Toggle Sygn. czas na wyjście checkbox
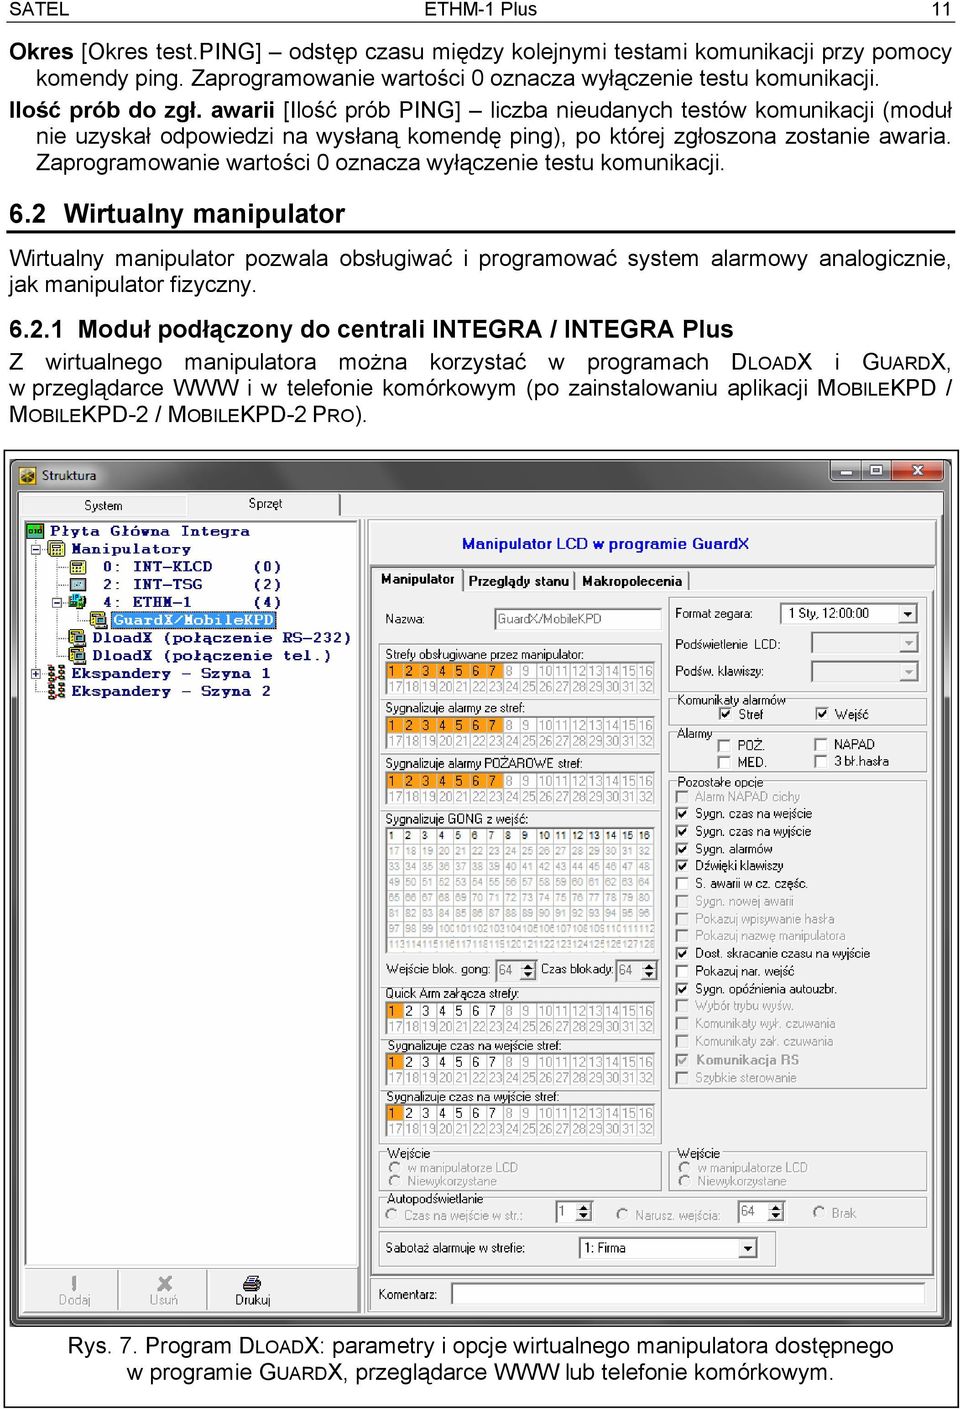This screenshot has height=1409, width=960. coord(683,832)
